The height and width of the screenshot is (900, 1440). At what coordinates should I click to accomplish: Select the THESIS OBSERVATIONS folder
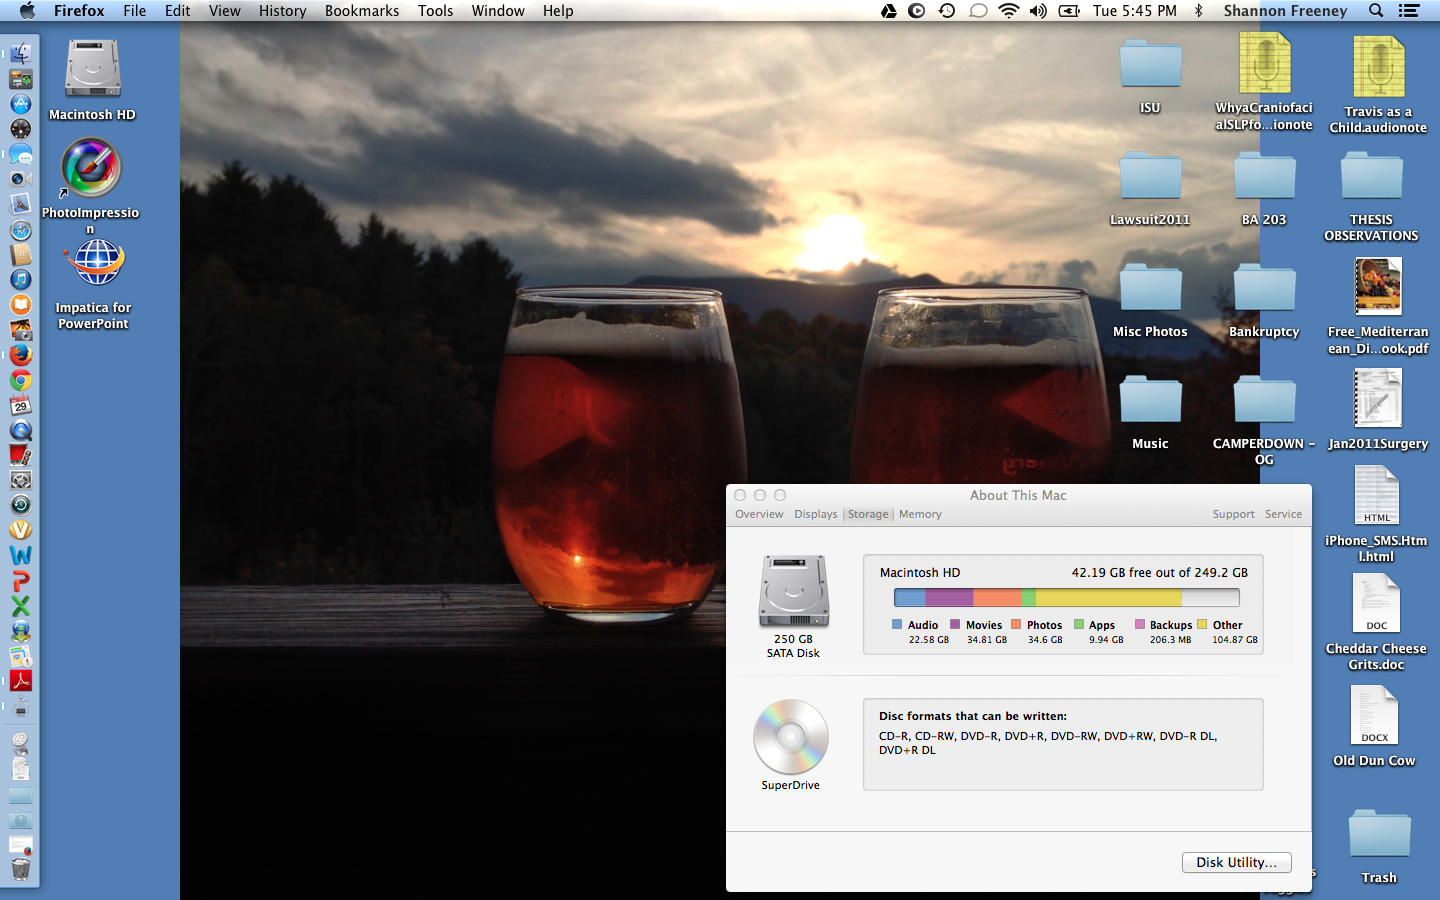pyautogui.click(x=1371, y=180)
